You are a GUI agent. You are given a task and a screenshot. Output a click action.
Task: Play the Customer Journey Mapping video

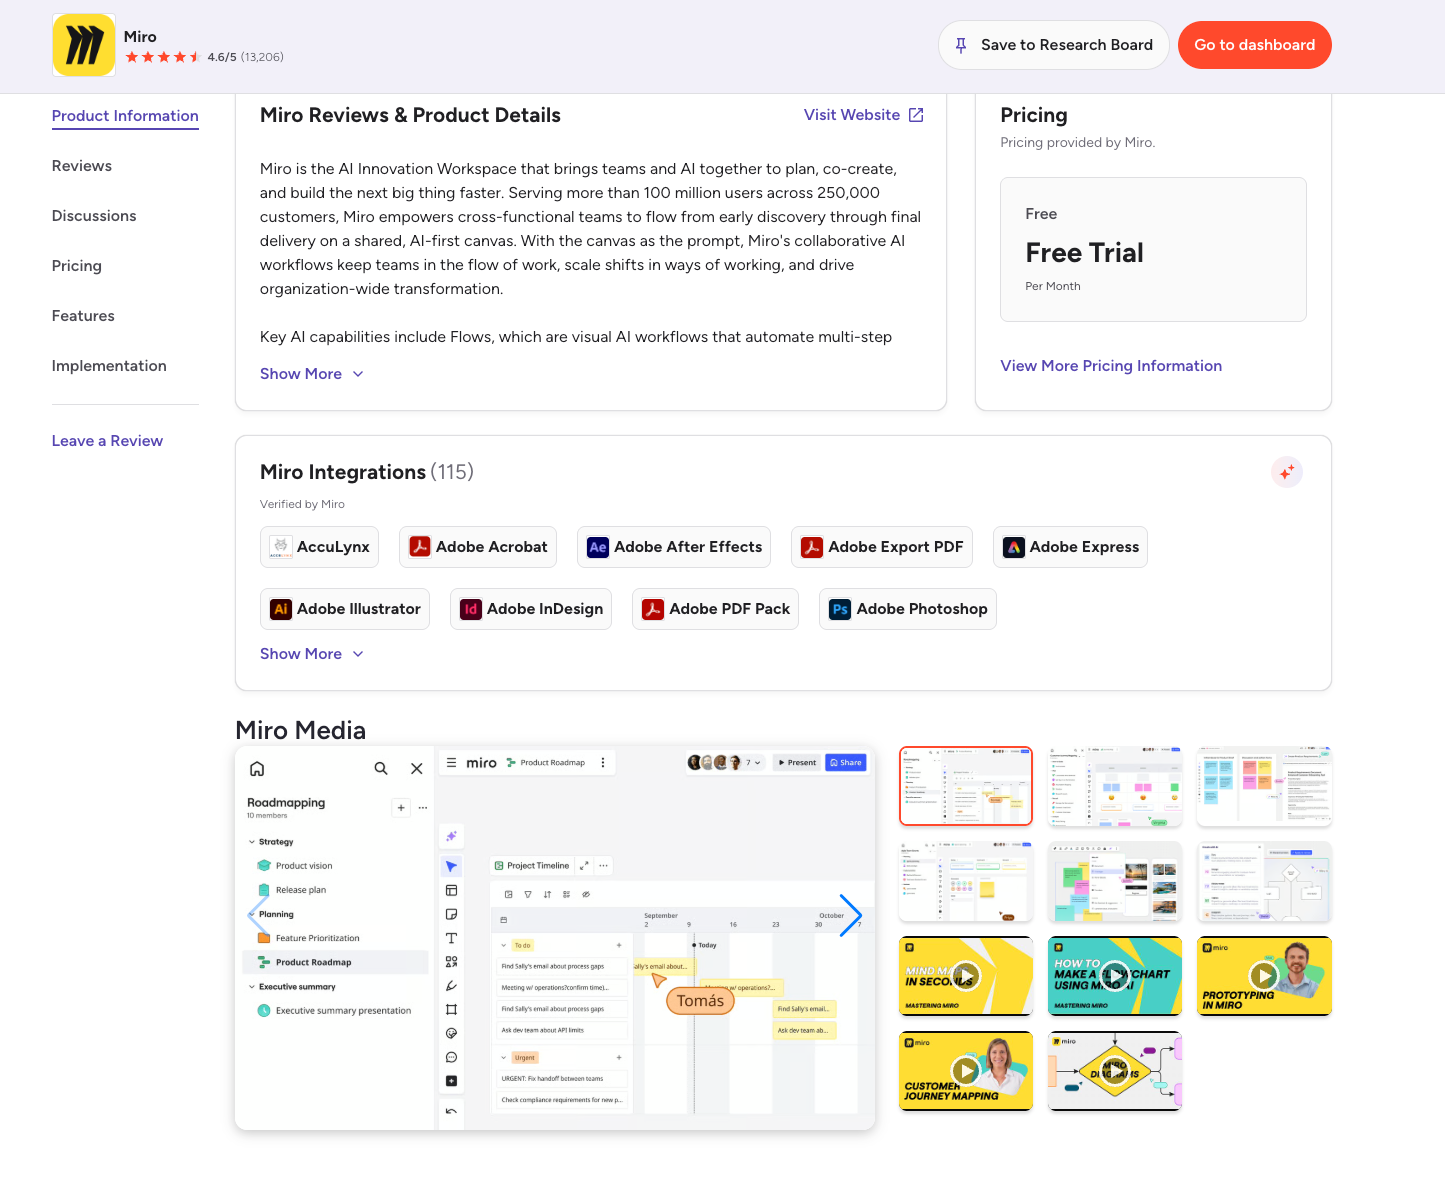[966, 1070]
